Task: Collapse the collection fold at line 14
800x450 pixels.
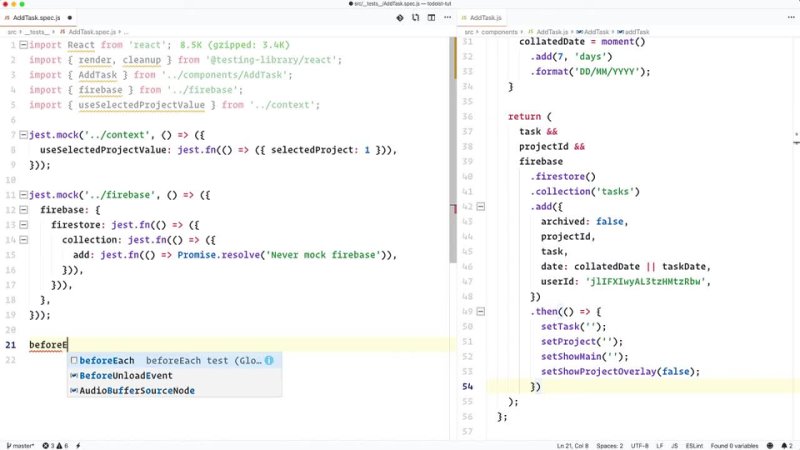Action: click(x=23, y=240)
